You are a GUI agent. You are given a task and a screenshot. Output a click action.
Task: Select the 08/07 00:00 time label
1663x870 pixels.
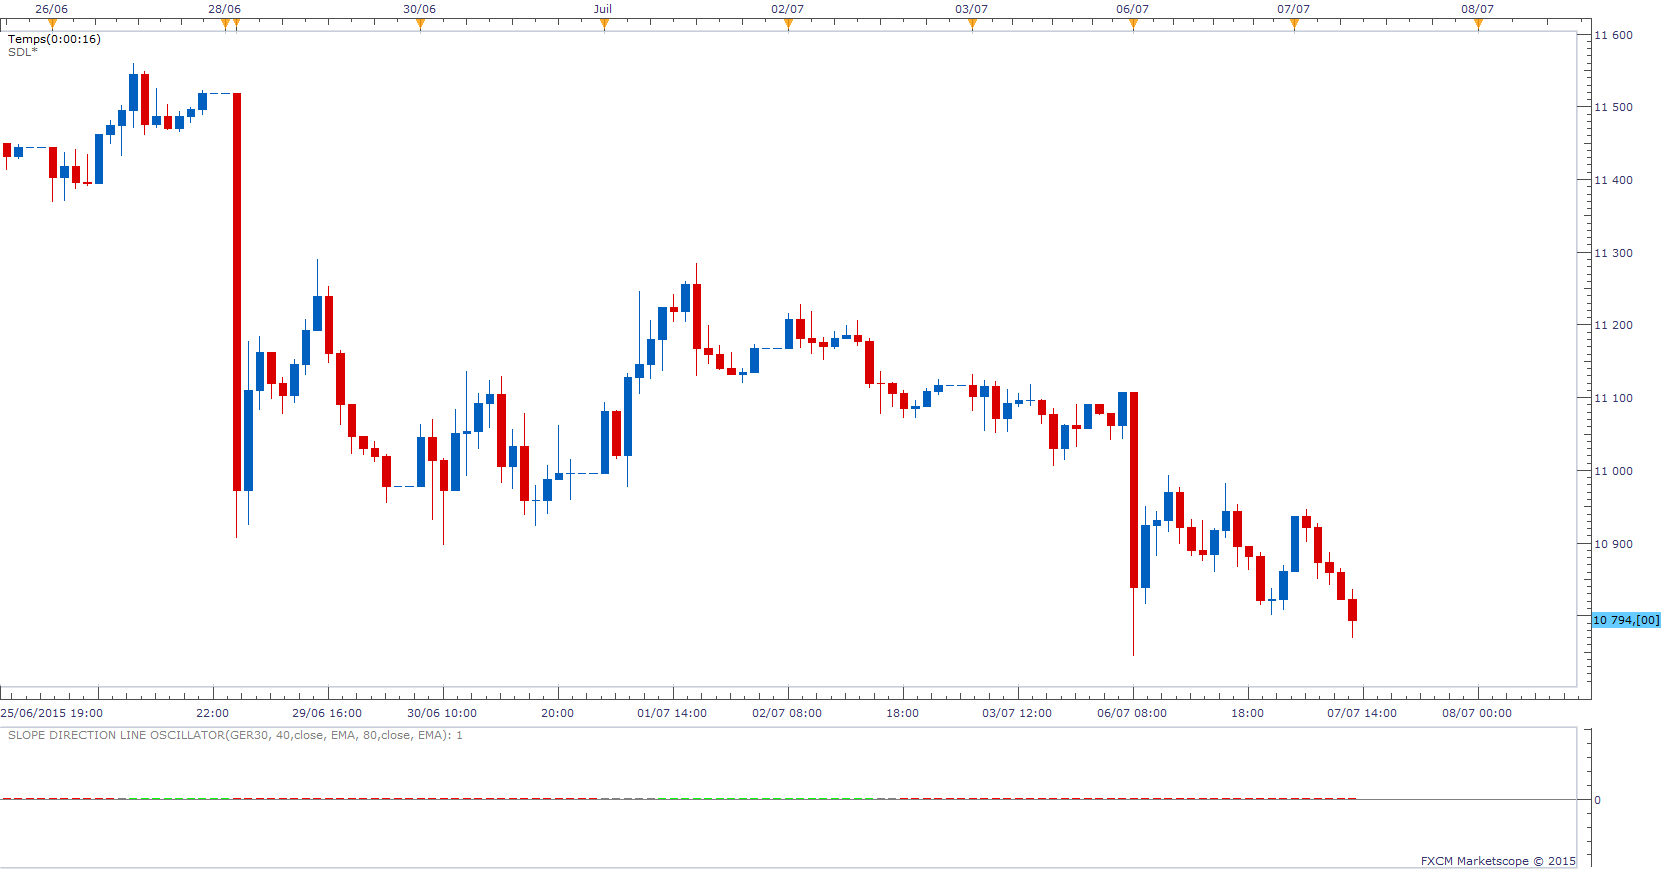tap(1477, 713)
